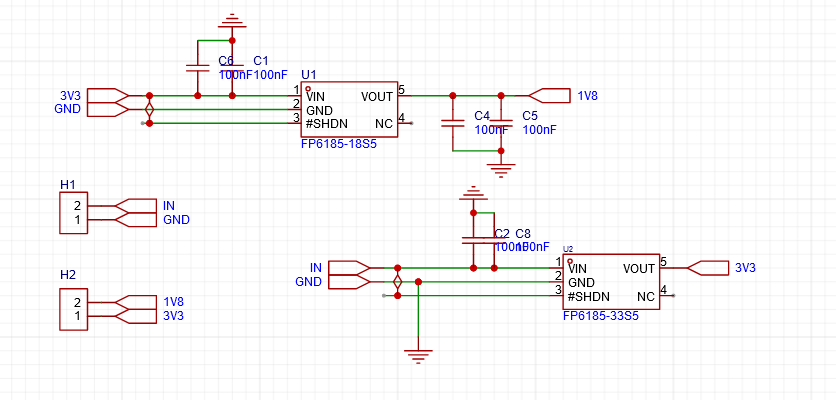Select the IN net port on header H1
Screen dimensions: 836x400
click(136, 205)
